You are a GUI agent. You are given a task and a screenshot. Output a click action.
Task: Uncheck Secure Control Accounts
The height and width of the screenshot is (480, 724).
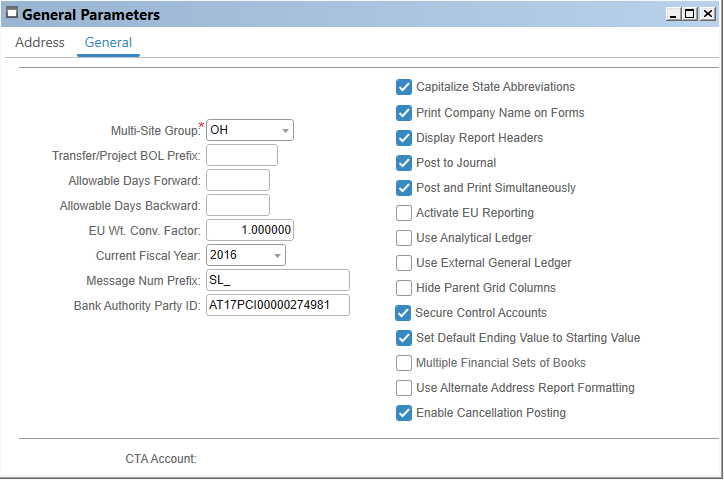pyautogui.click(x=404, y=312)
